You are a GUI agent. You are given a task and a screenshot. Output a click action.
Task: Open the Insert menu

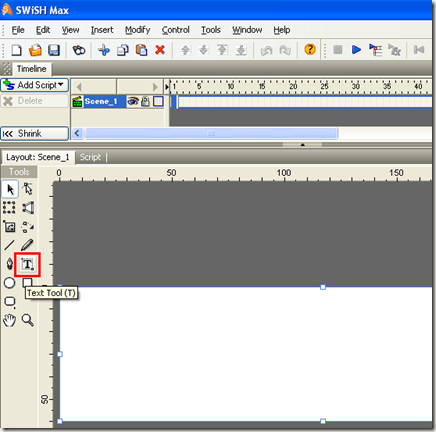click(x=102, y=30)
